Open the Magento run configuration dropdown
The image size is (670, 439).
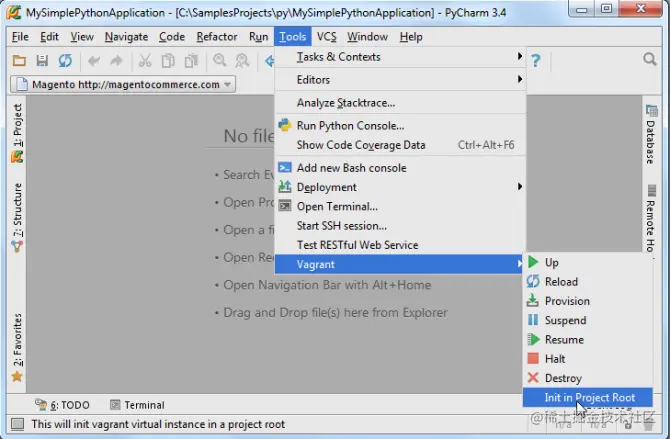coord(123,84)
